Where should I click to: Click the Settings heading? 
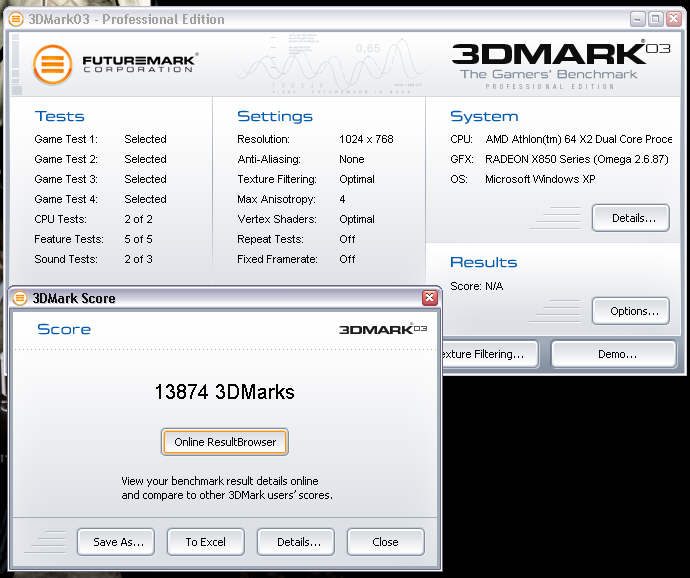pyautogui.click(x=275, y=116)
